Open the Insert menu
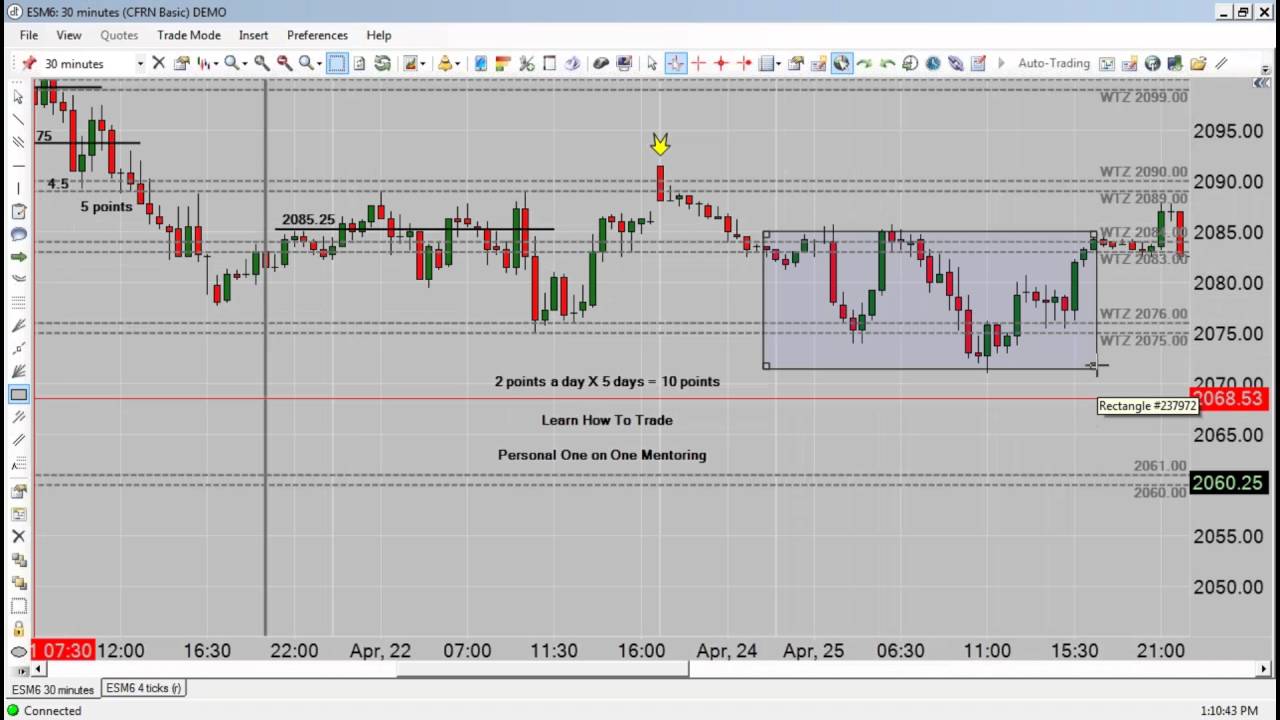The height and width of the screenshot is (720, 1280). 253,35
